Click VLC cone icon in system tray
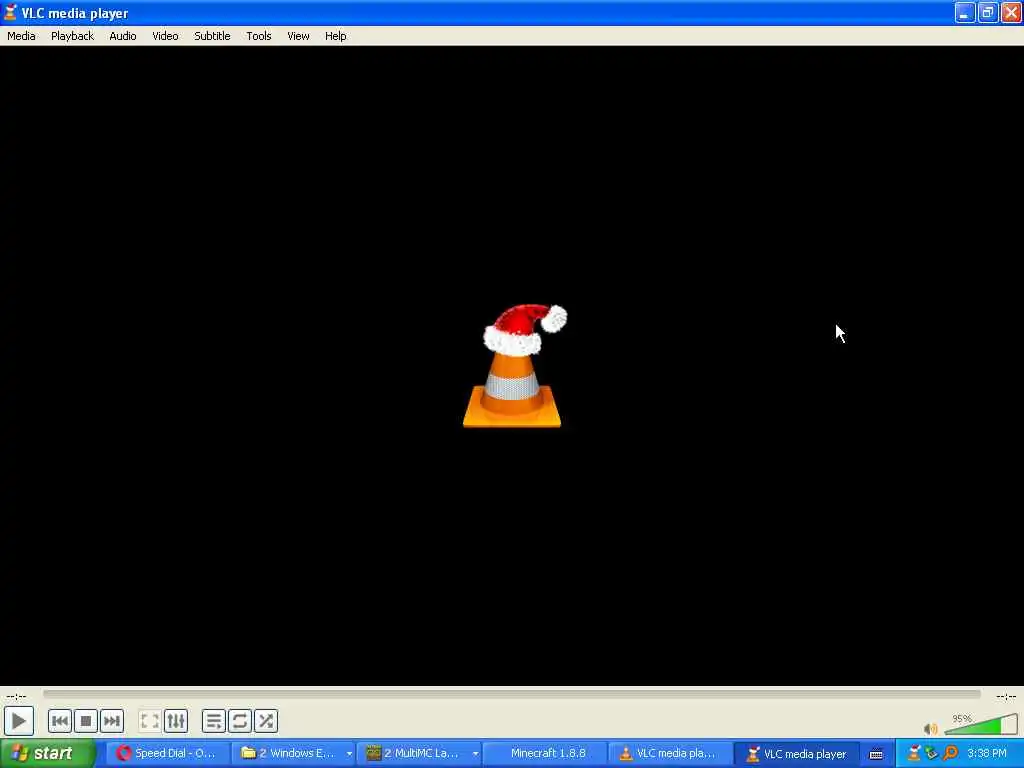This screenshot has width=1024, height=768. [914, 754]
